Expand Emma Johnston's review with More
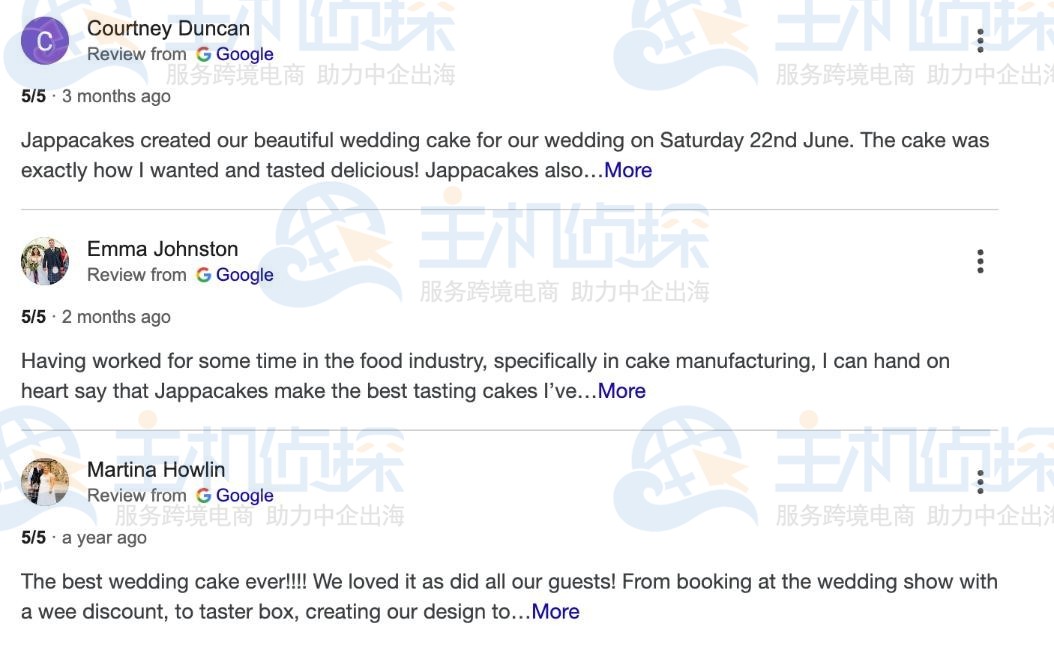The height and width of the screenshot is (651, 1054). coord(621,391)
